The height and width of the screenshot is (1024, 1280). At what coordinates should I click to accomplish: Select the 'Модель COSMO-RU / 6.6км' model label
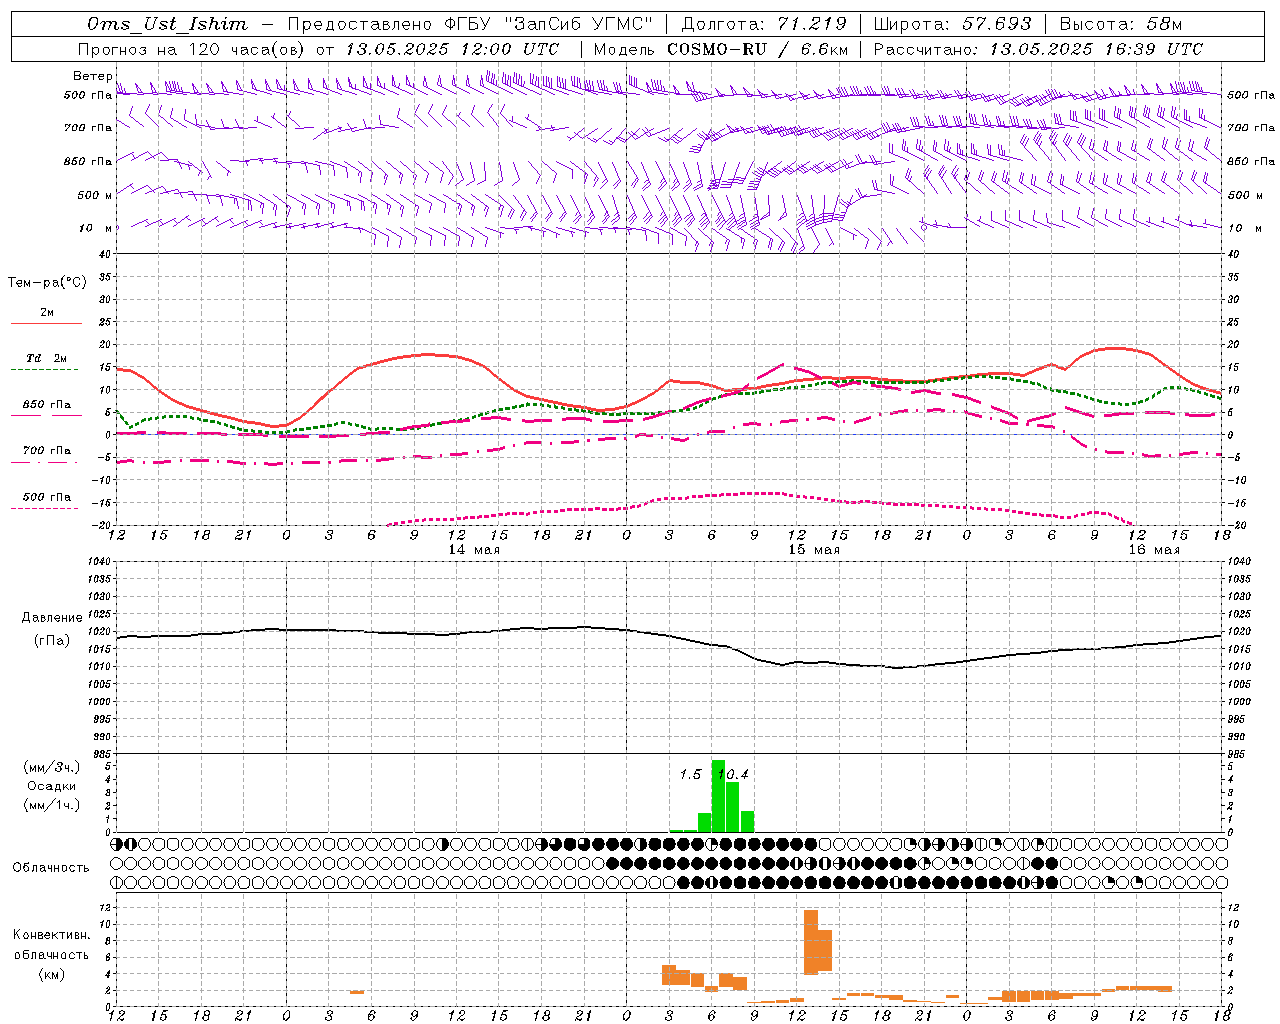point(721,49)
